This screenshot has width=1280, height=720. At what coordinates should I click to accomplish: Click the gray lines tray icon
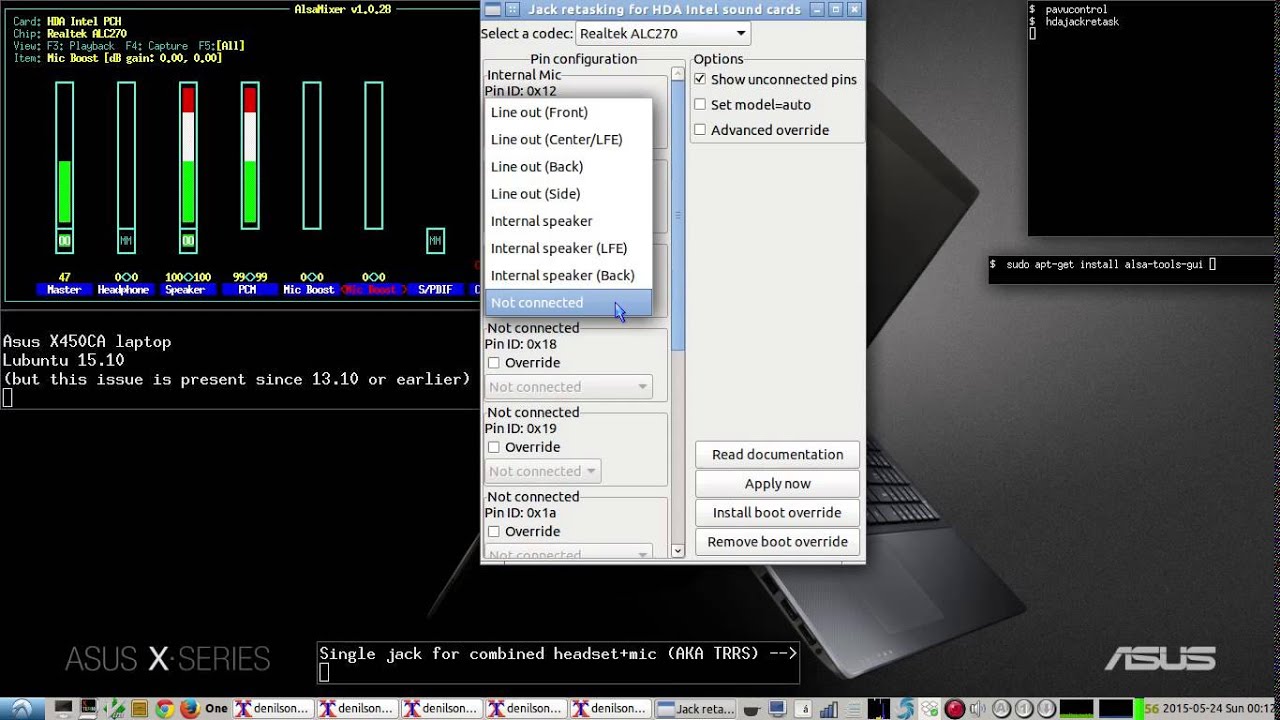(854, 708)
